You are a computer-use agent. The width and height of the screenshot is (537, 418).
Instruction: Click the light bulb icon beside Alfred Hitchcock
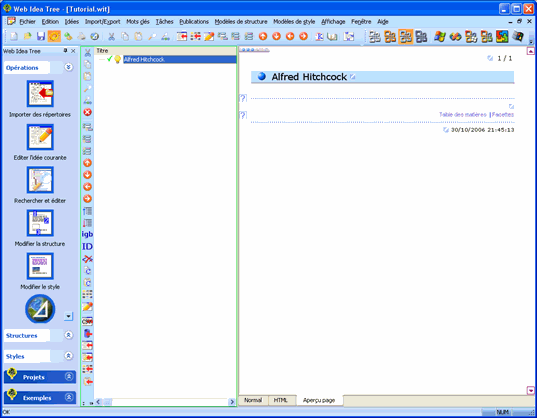117,59
